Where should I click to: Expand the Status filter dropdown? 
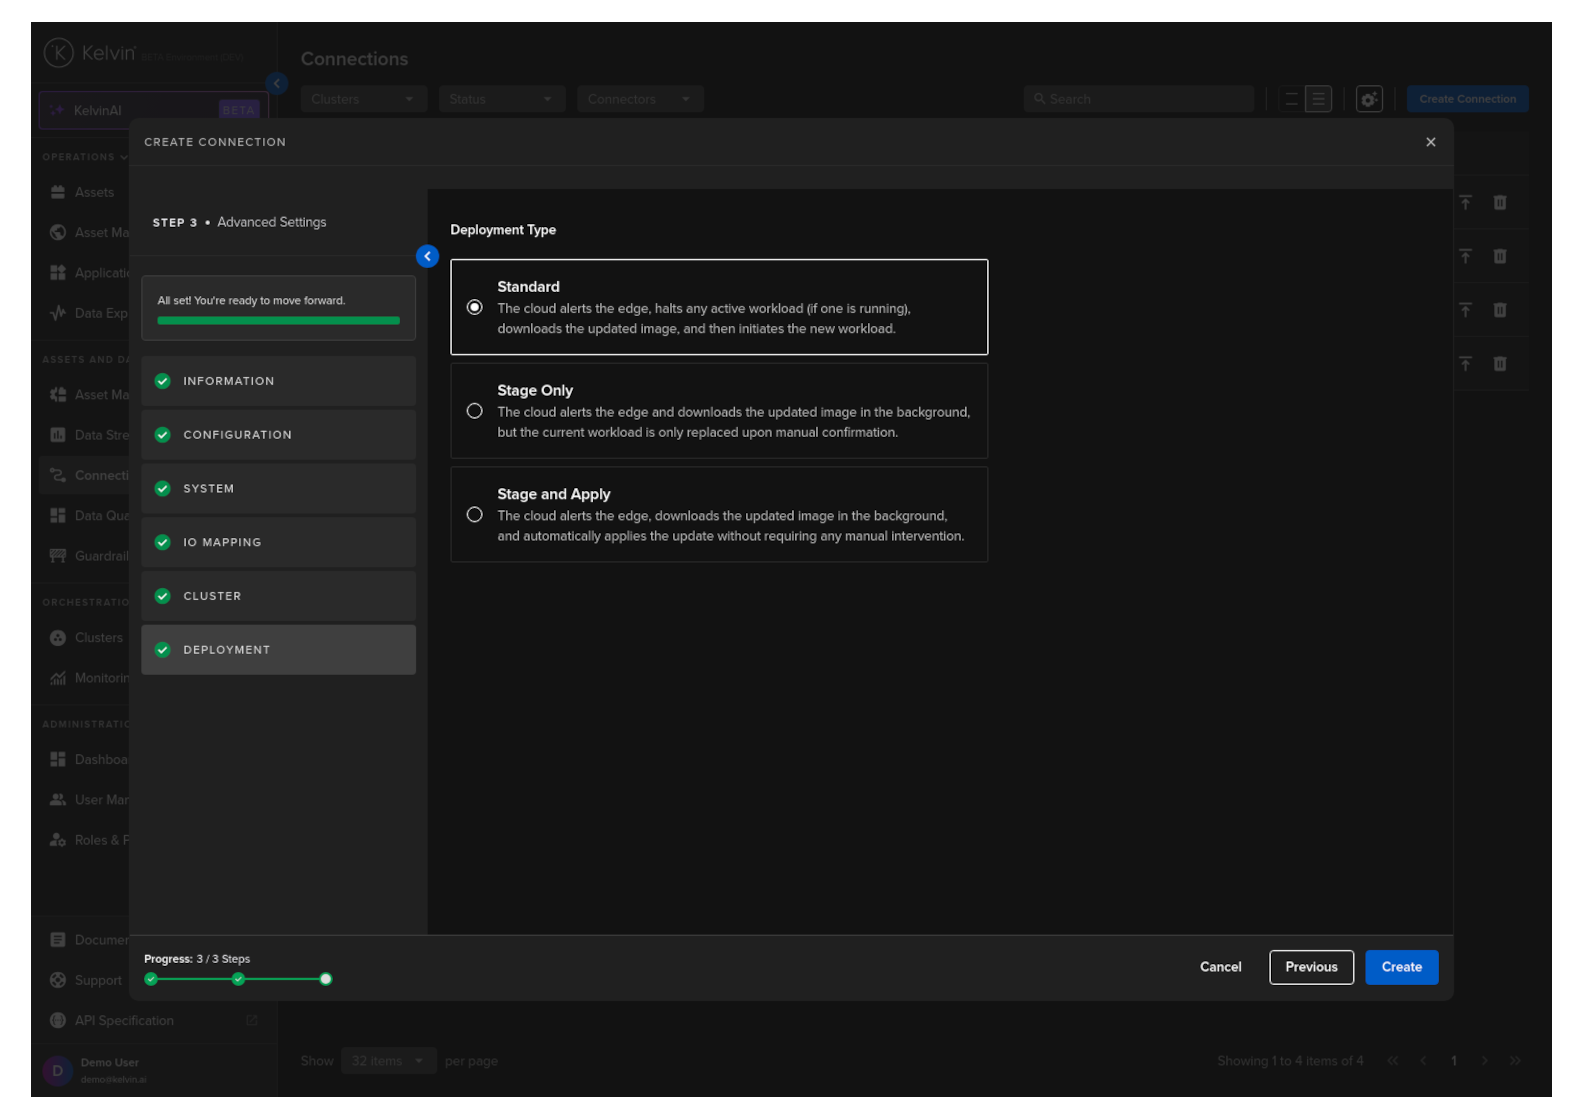(x=500, y=99)
